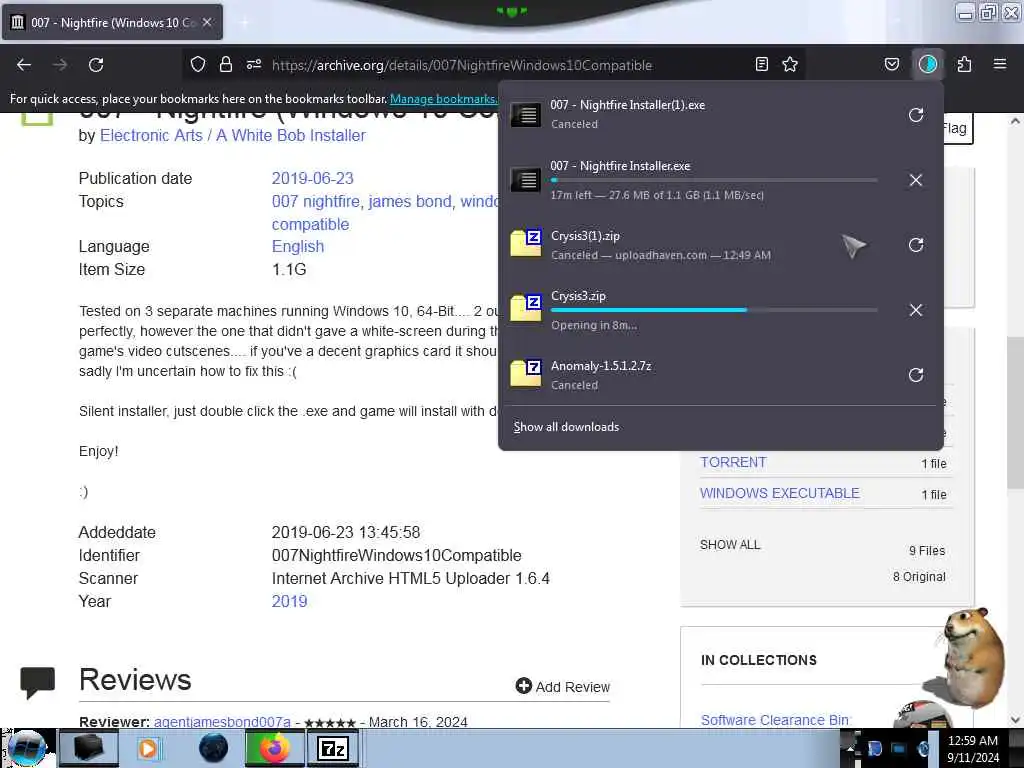Retry the Crysis3(1).zip download
This screenshot has height=768, width=1024.
pos(916,245)
